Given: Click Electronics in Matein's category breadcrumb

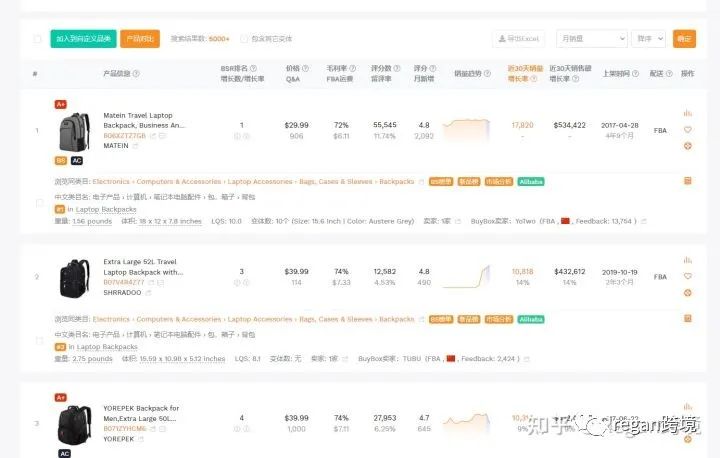Looking at the screenshot, I should [x=111, y=181].
